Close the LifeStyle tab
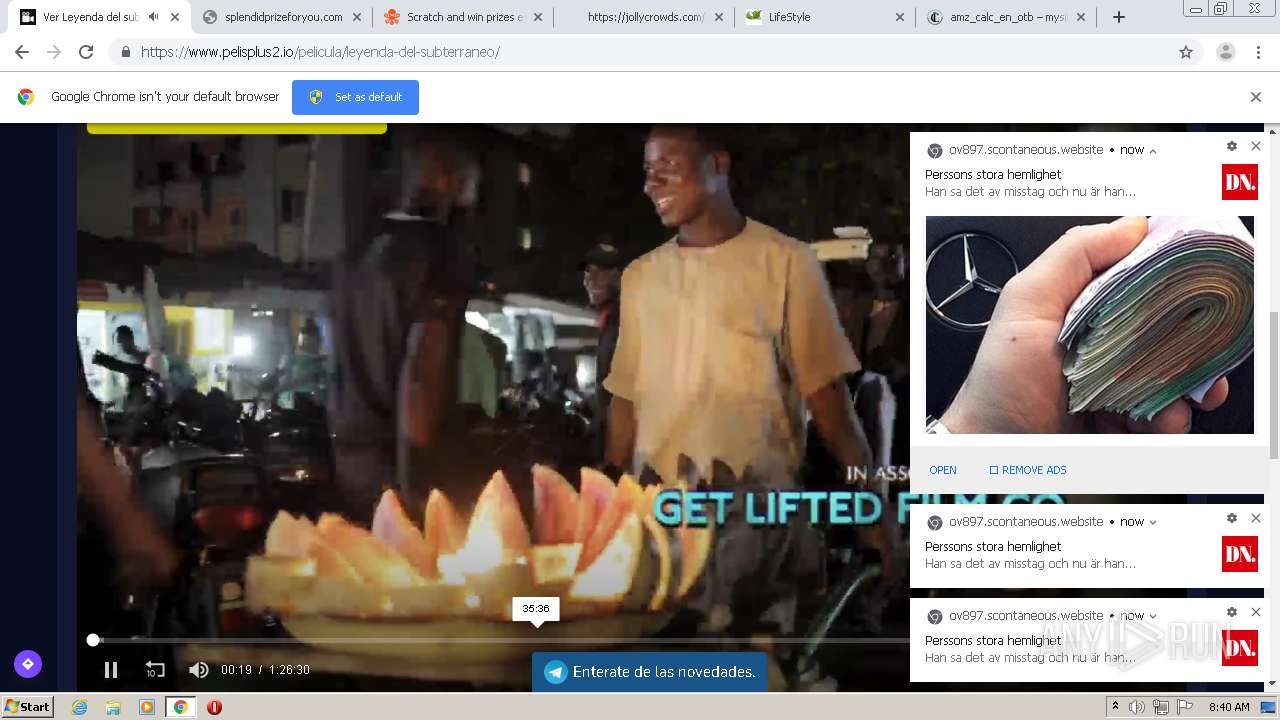Viewport: 1280px width, 720px height. point(899,17)
